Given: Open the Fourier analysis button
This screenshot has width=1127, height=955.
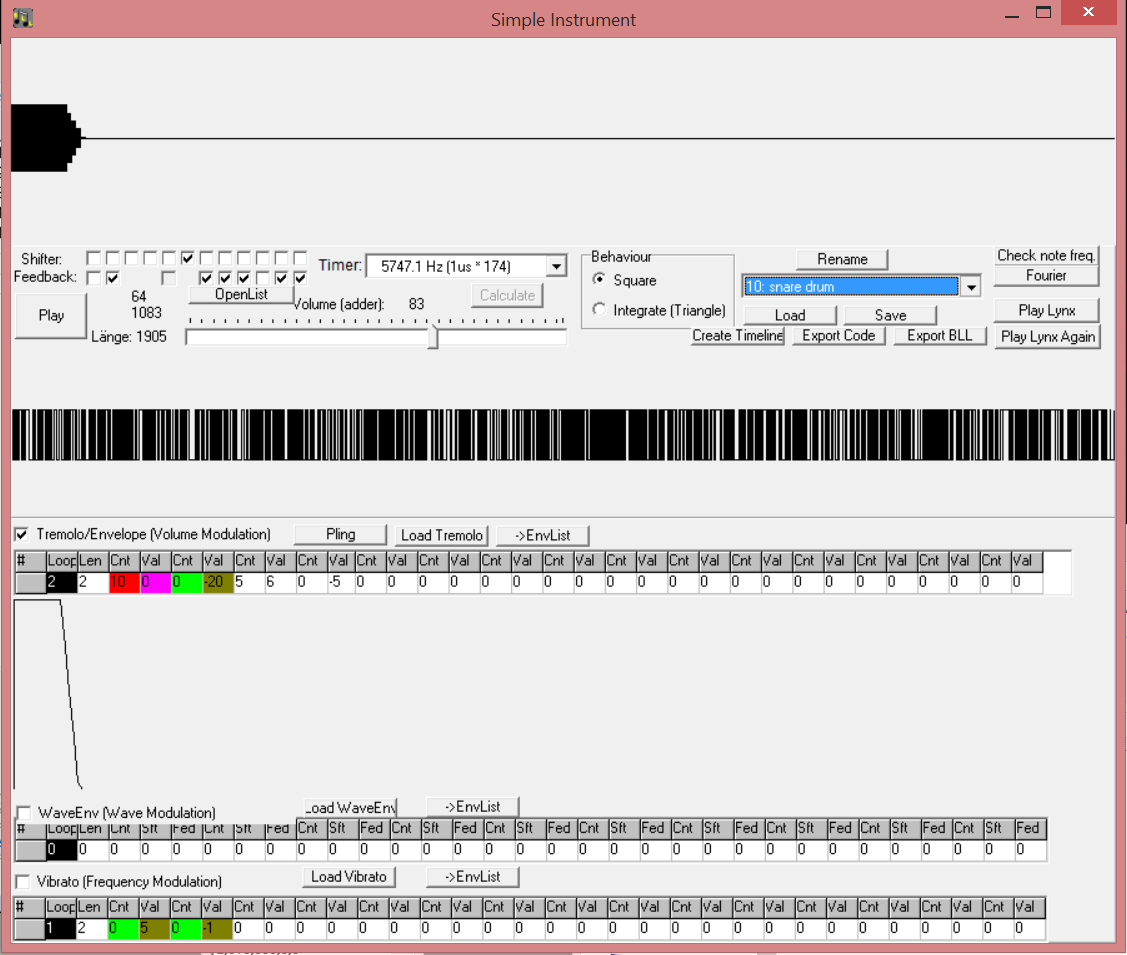Looking at the screenshot, I should (x=1046, y=275).
